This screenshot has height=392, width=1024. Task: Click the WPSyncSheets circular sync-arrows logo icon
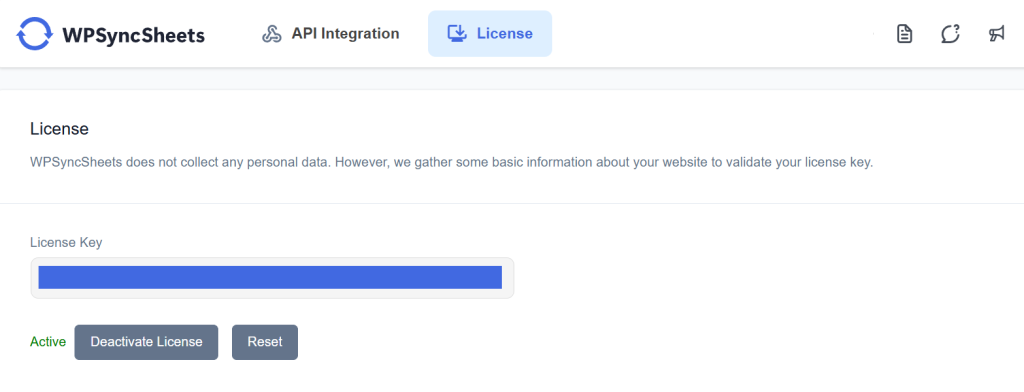click(x=34, y=33)
